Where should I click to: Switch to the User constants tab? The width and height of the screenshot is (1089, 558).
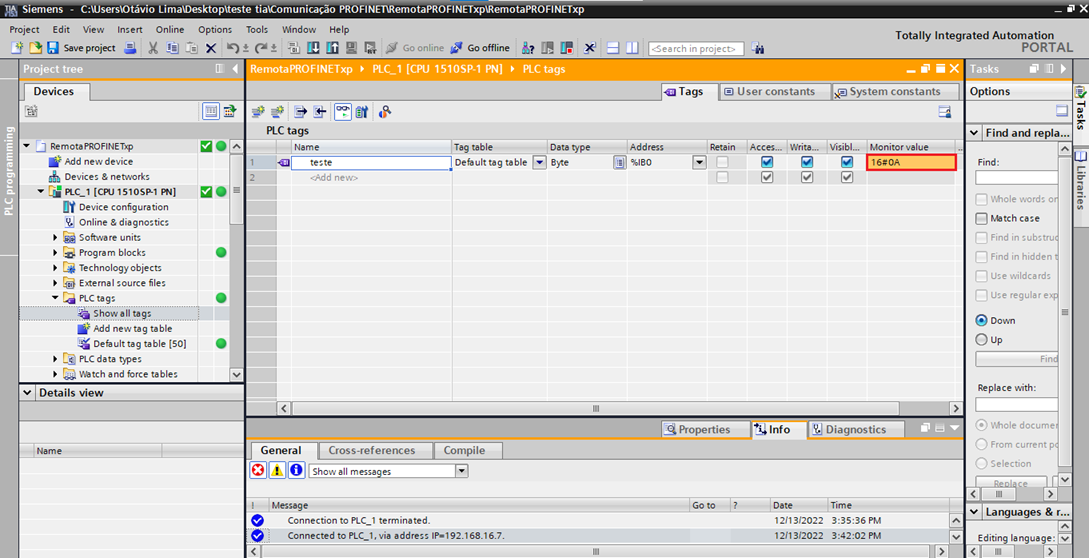[768, 92]
